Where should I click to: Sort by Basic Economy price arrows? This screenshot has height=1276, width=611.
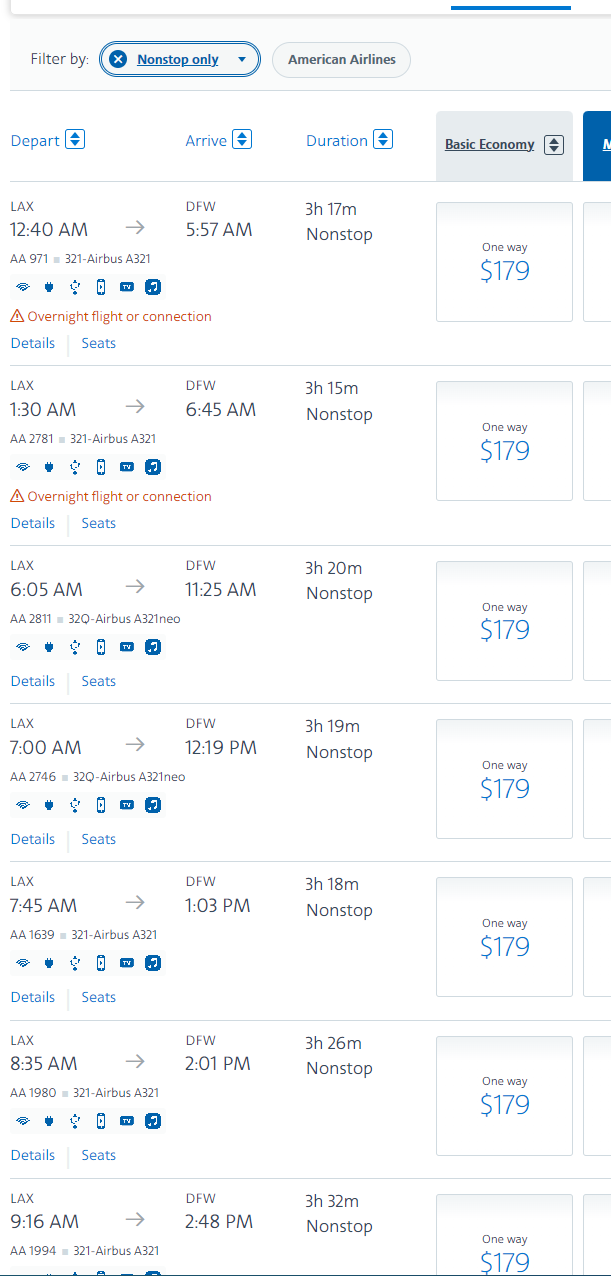(x=554, y=145)
